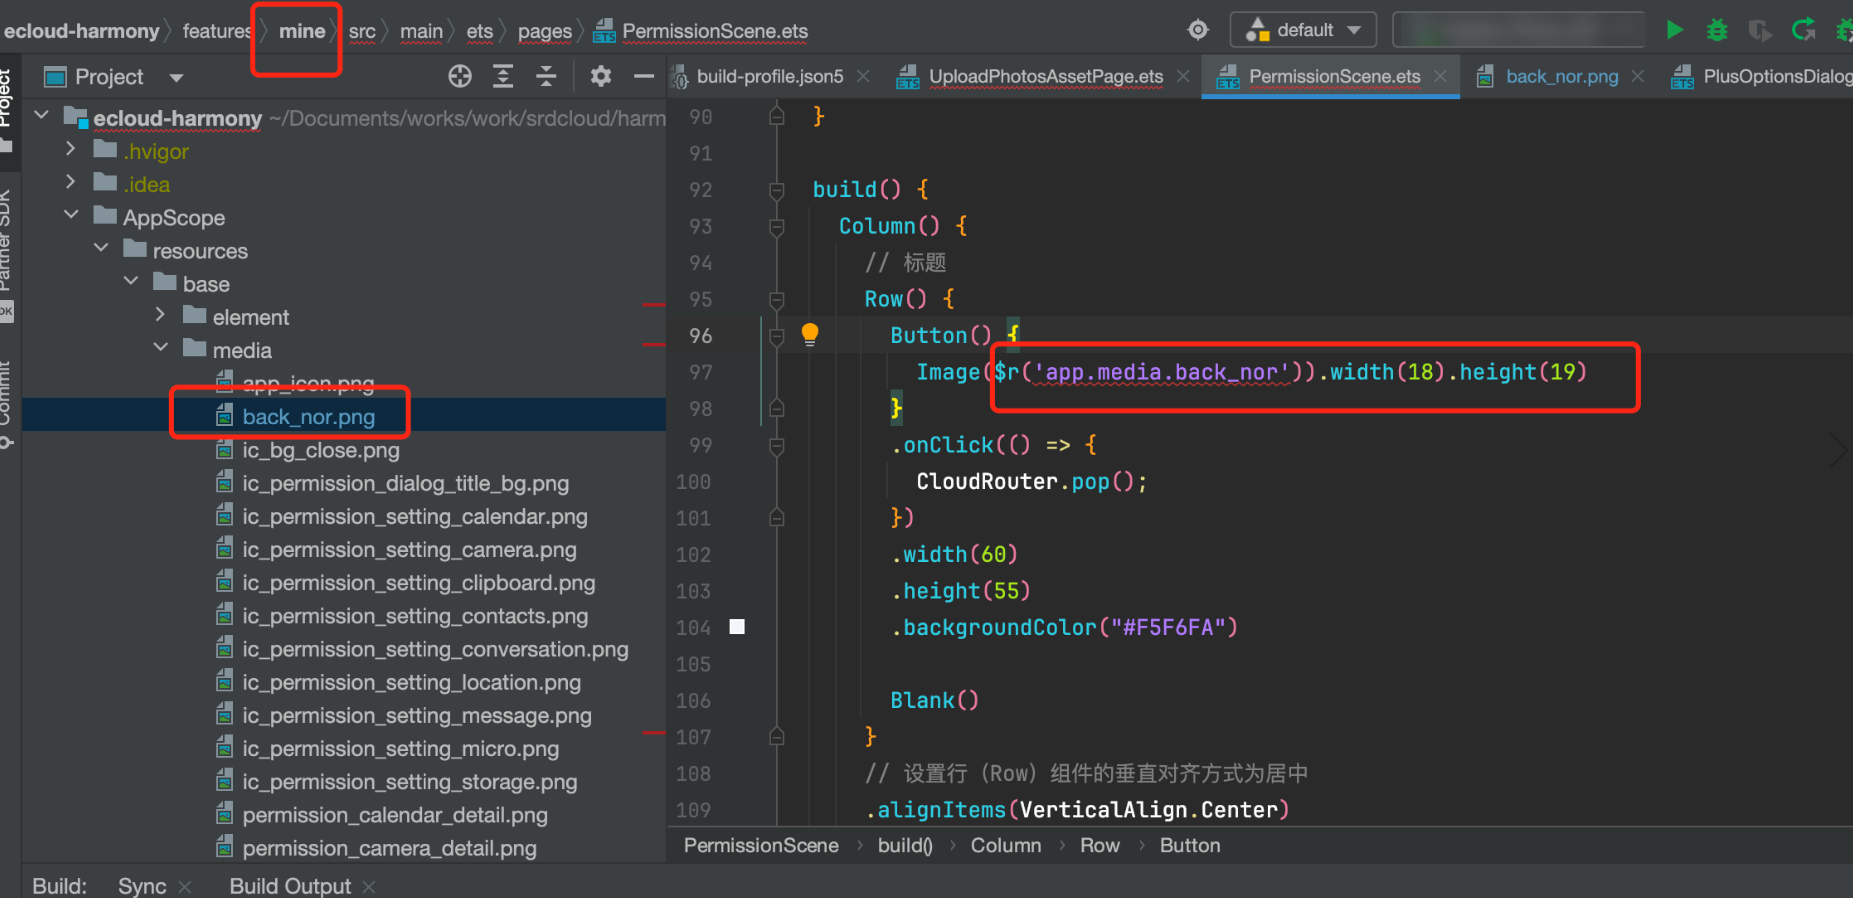Hide the Project tool window

(x=644, y=77)
